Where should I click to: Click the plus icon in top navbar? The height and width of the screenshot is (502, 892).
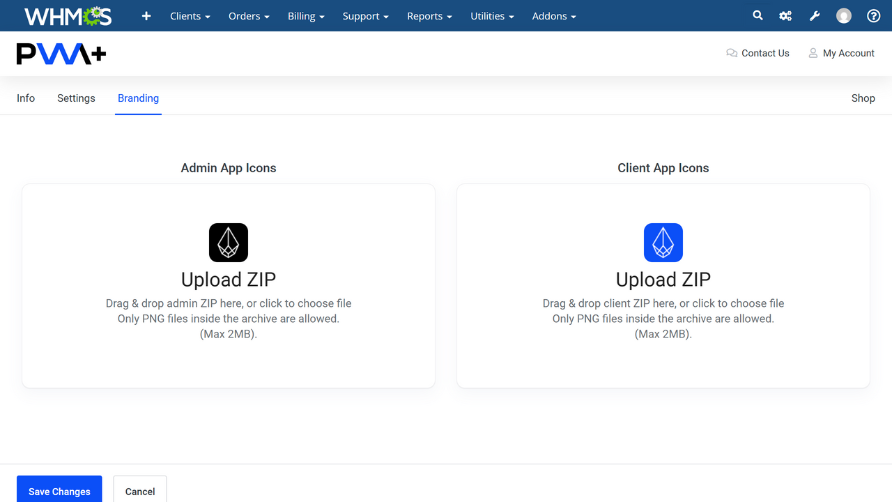146,16
